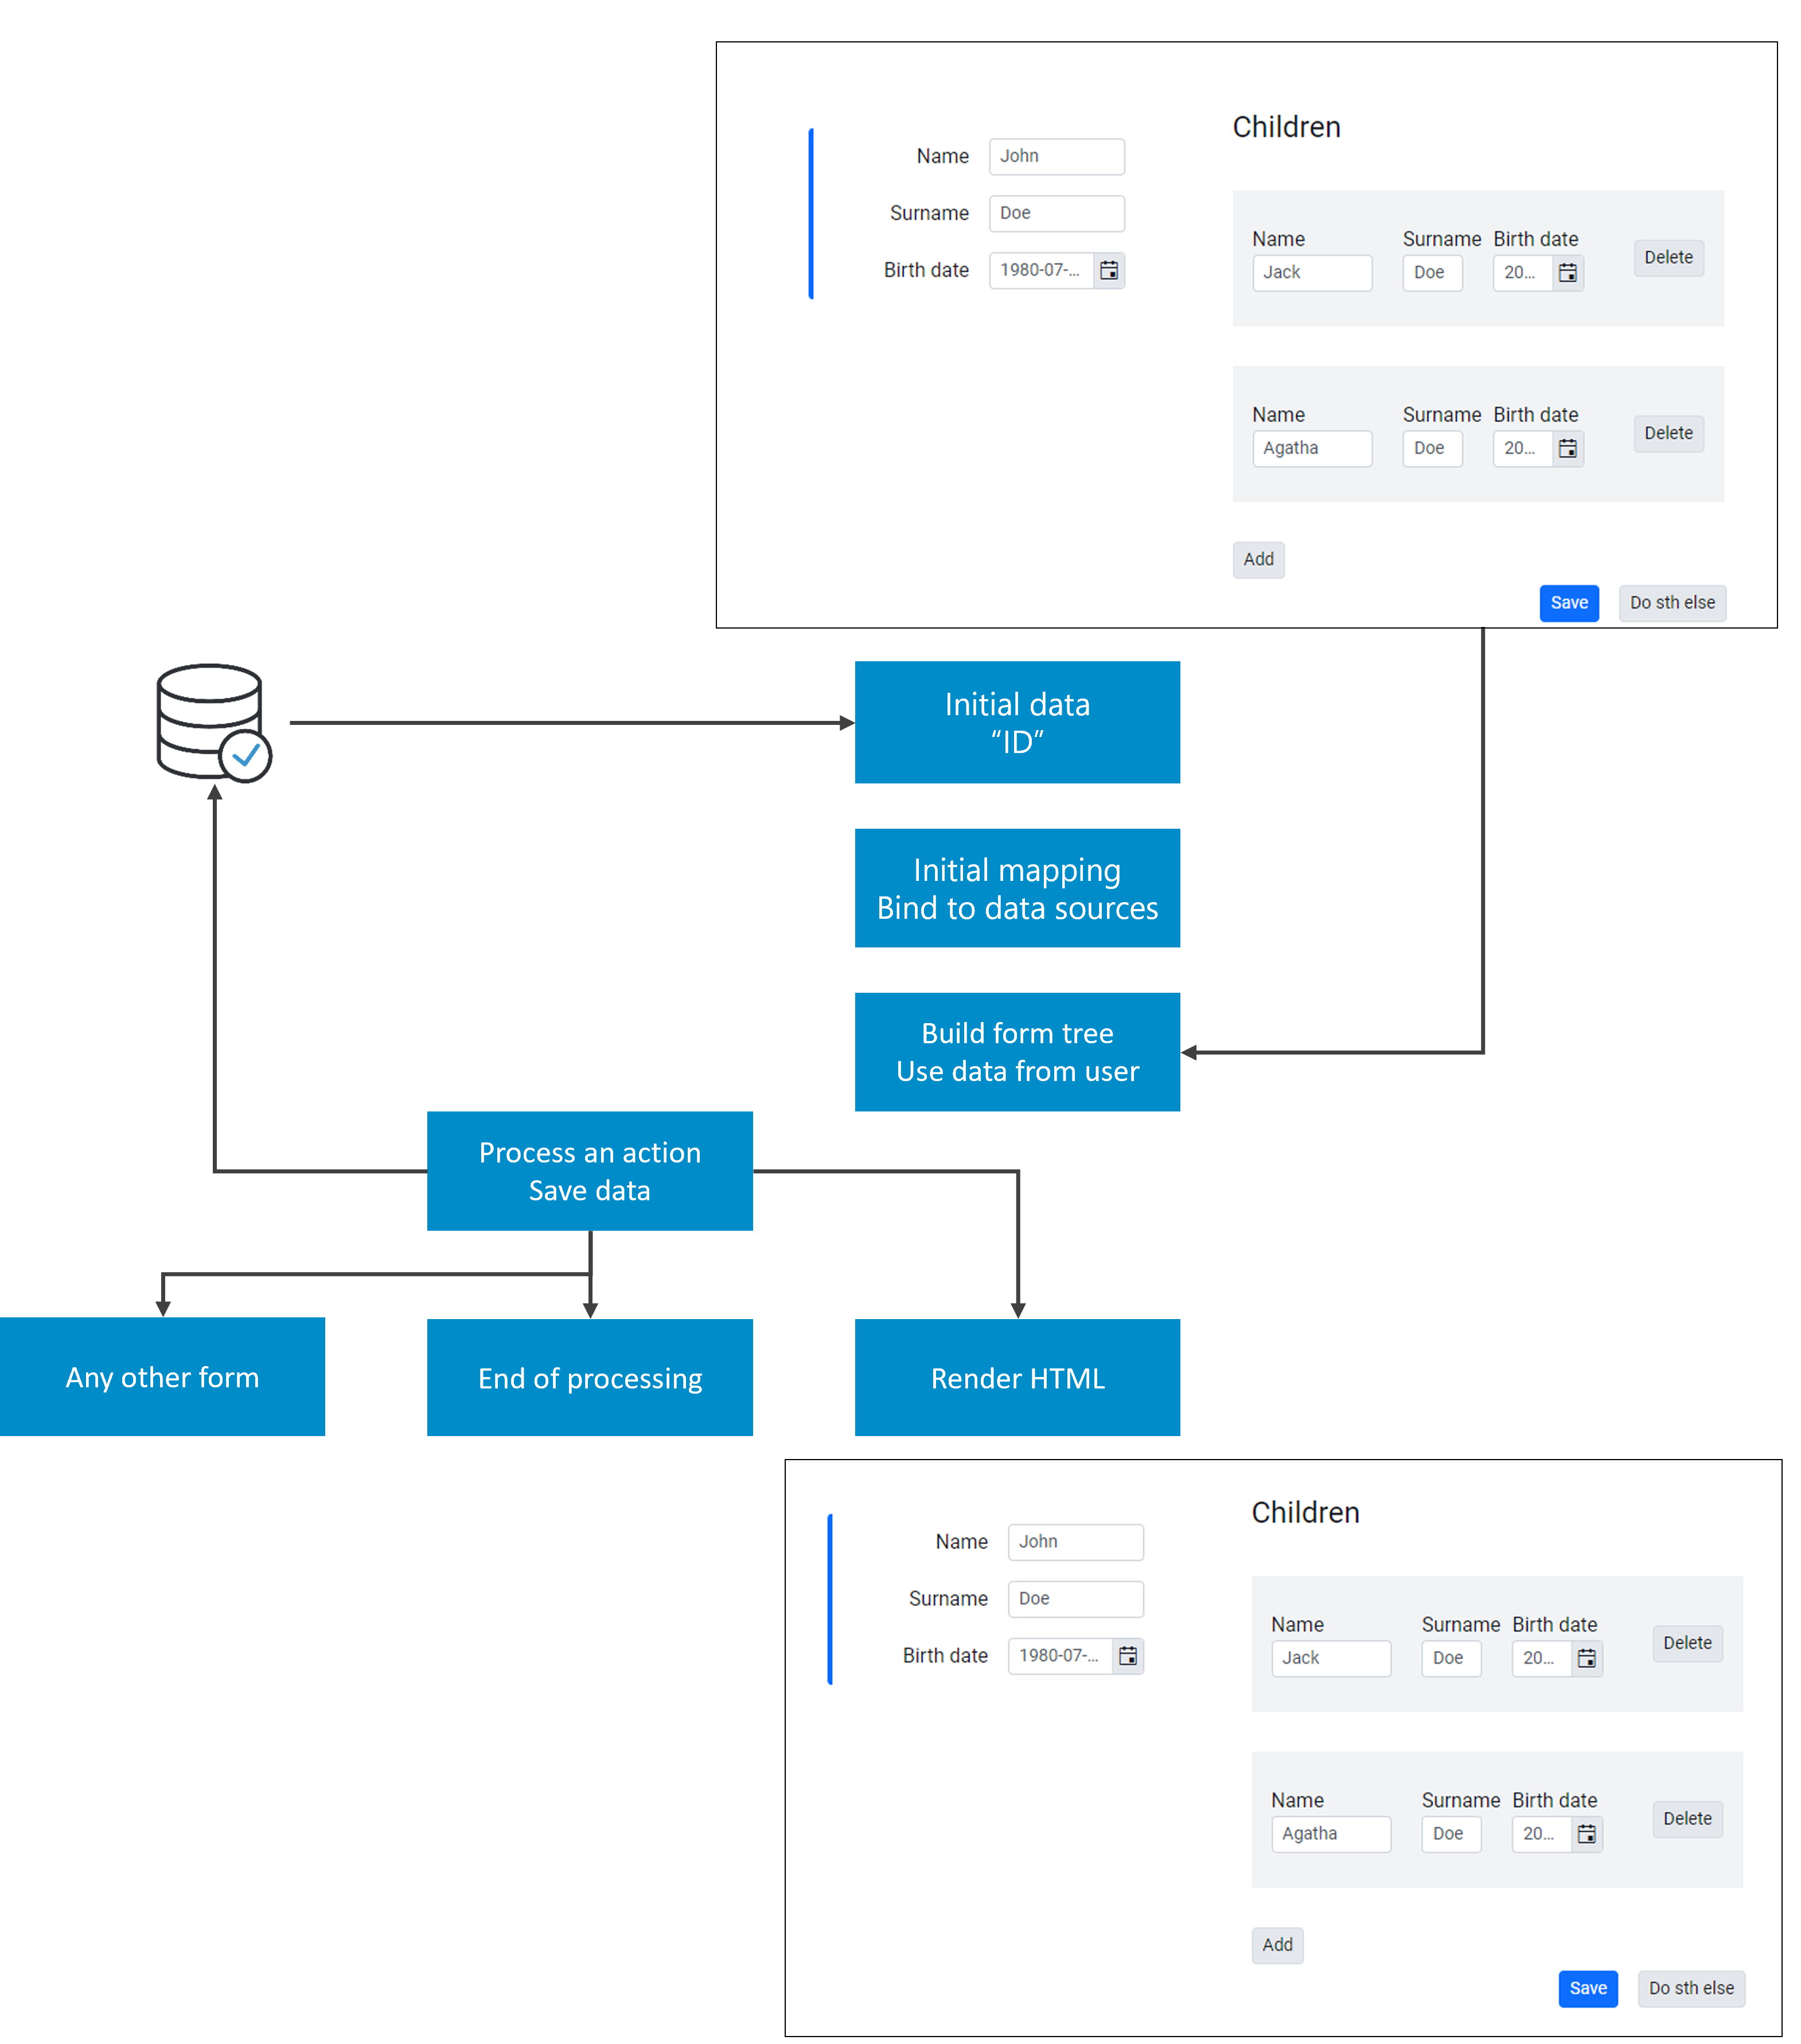Click the Process an action Save data box
The image size is (1801, 2044).
[590, 1171]
